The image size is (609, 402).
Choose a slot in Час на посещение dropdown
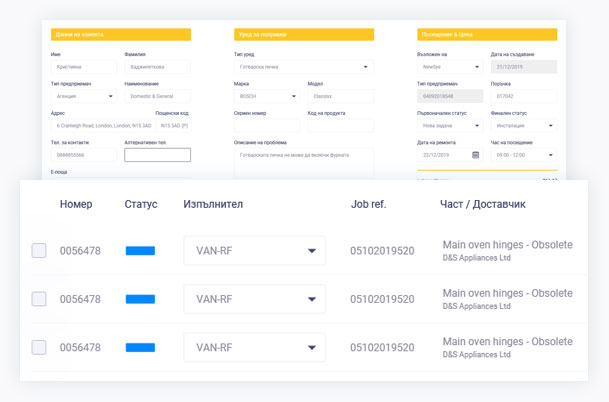click(524, 155)
